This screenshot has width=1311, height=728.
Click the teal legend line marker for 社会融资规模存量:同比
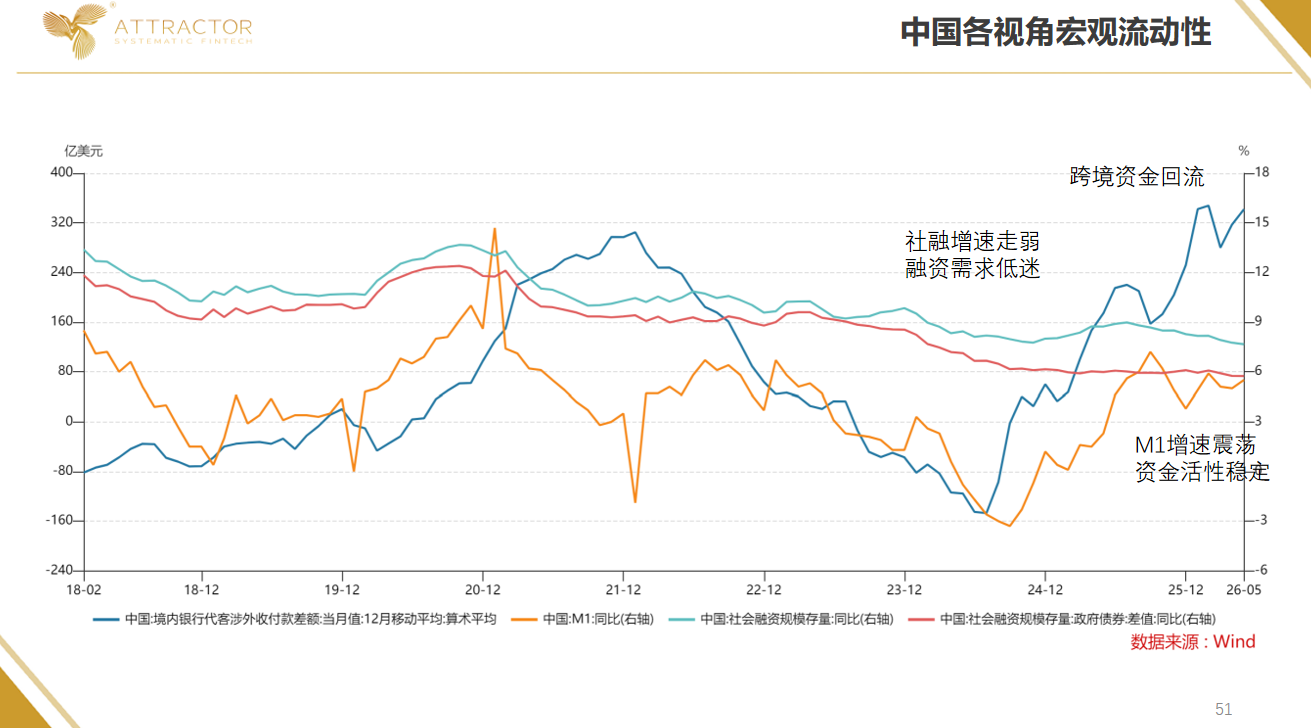[x=682, y=619]
